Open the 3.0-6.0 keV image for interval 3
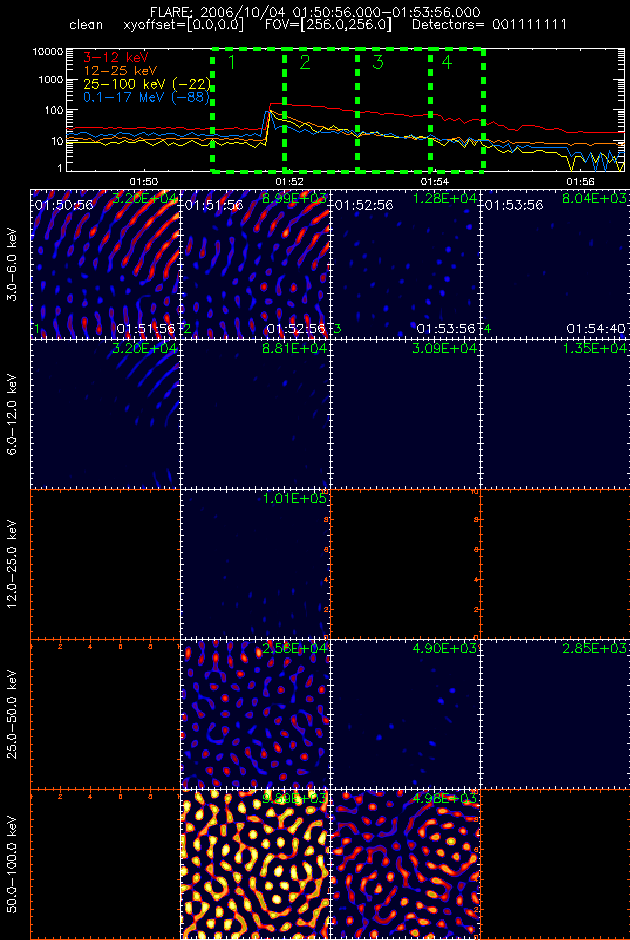This screenshot has width=630, height=940. pos(405,264)
